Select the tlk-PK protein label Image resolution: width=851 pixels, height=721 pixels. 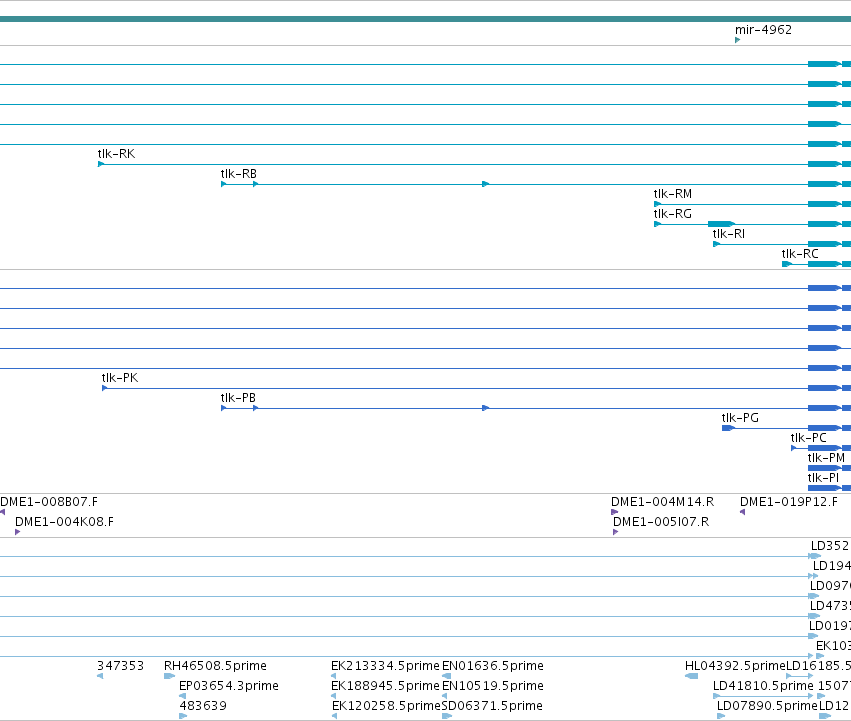click(x=119, y=378)
